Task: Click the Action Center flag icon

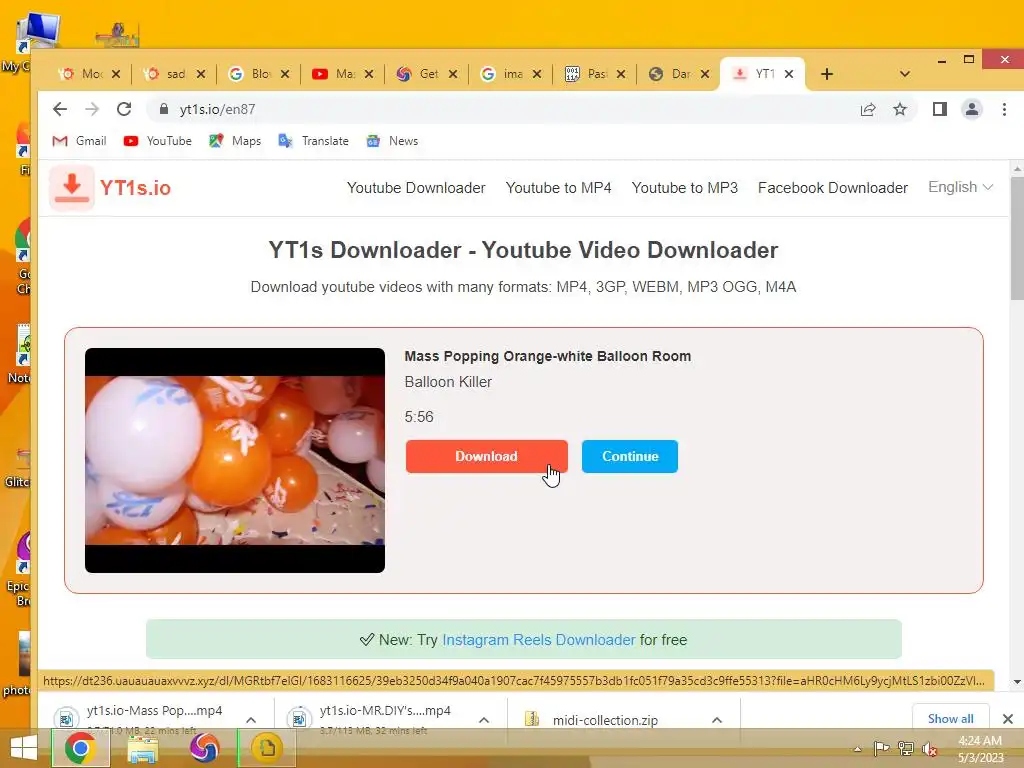Action: coord(882,749)
